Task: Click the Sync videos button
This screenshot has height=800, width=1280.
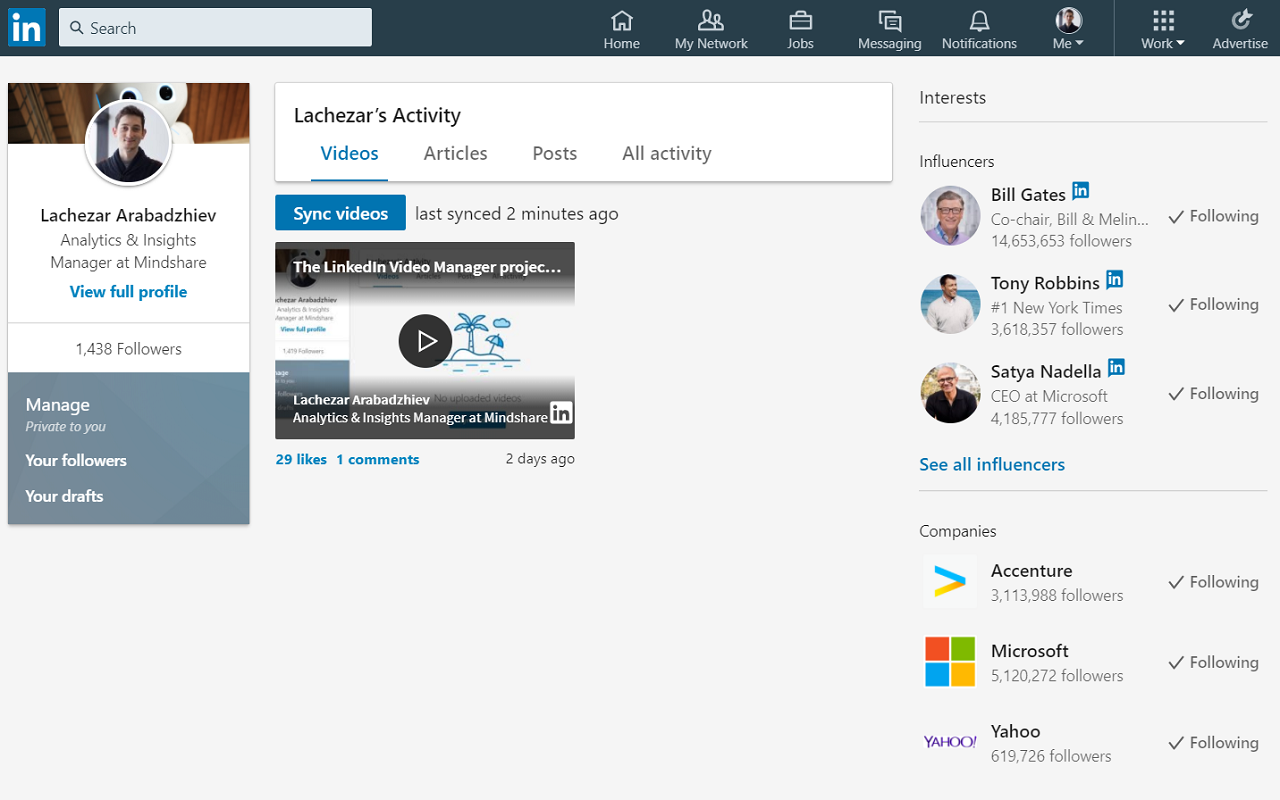Action: point(340,212)
